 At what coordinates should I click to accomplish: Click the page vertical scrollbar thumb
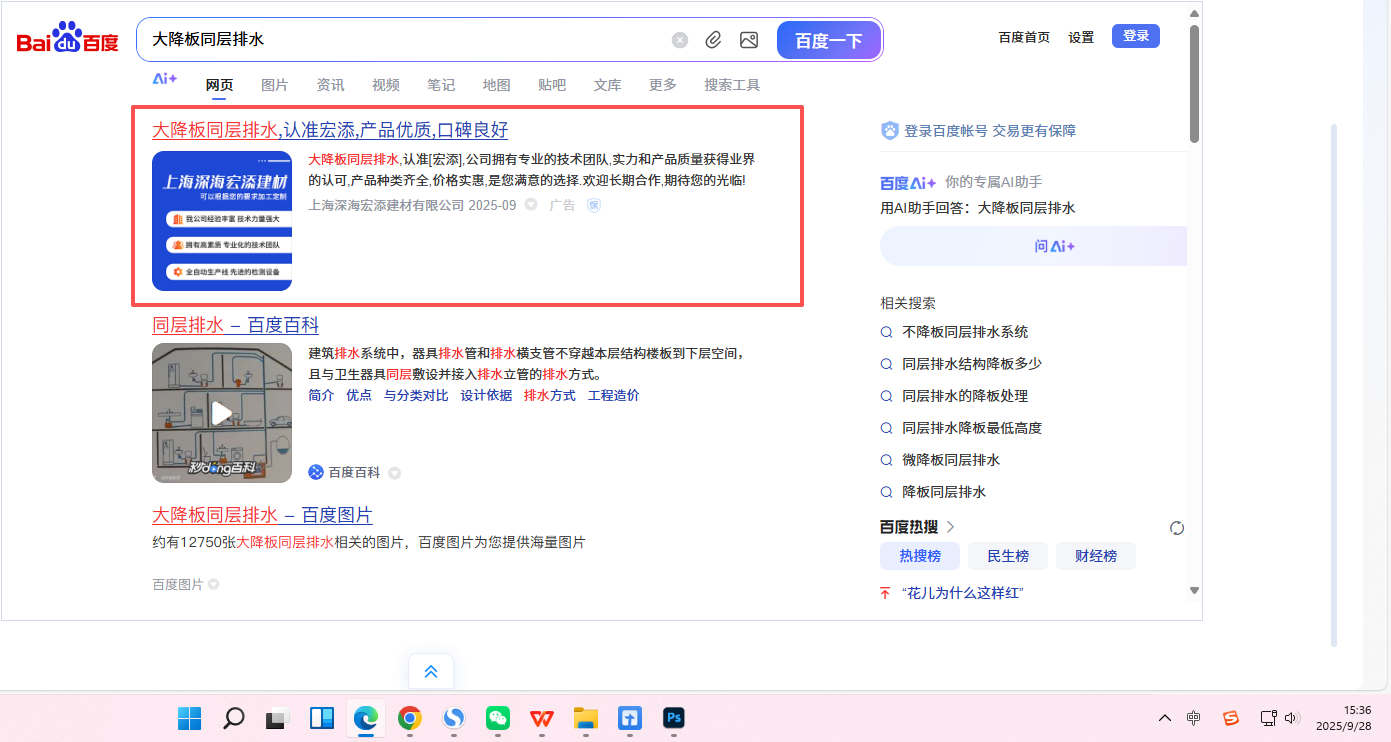click(1194, 85)
